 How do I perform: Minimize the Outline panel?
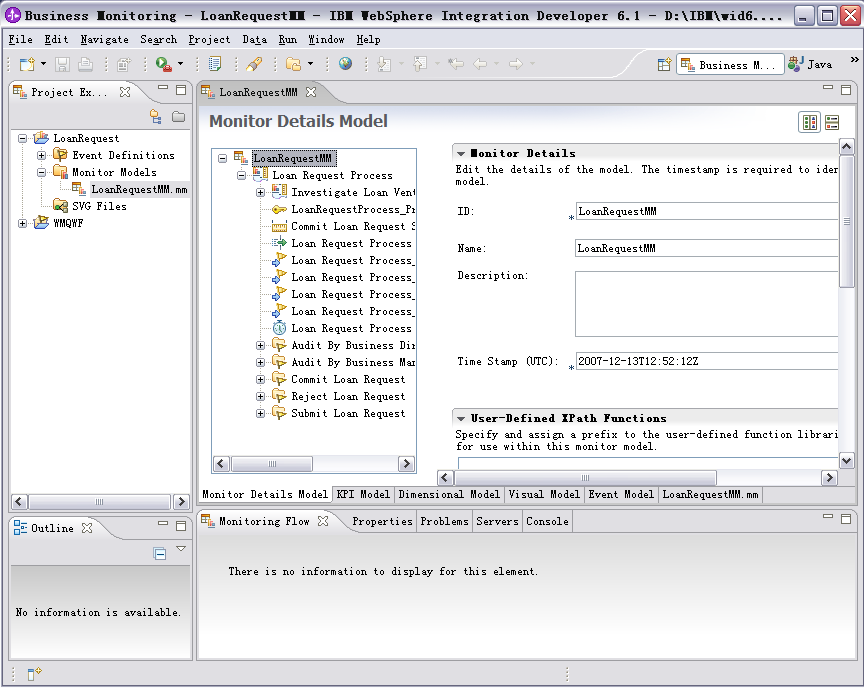[x=163, y=523]
